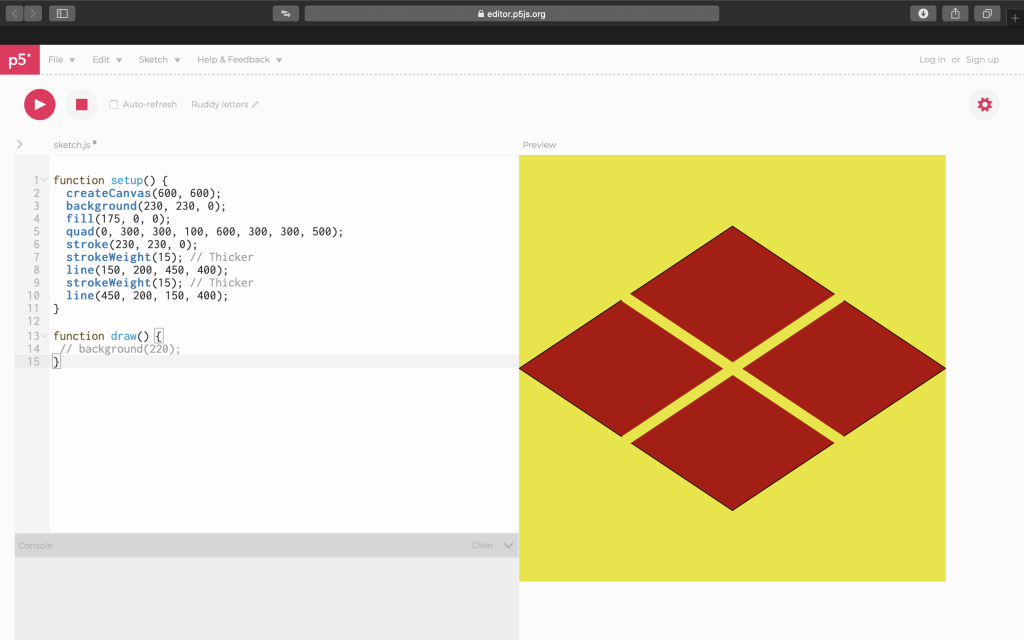Image resolution: width=1024 pixels, height=640 pixels.
Task: Click the quad code line 5
Action: pyautogui.click(x=204, y=231)
